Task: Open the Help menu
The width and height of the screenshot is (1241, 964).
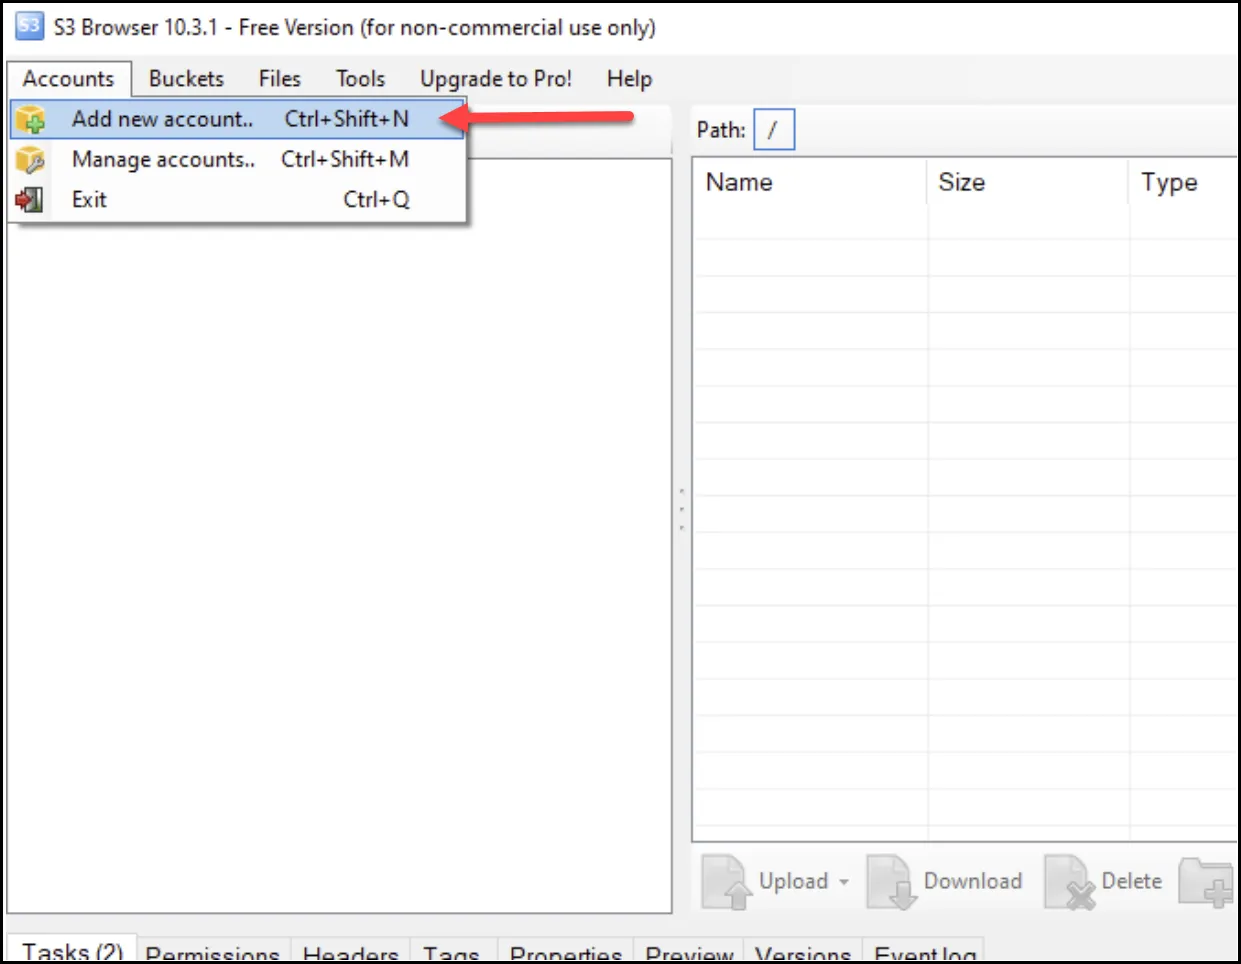Action: [629, 79]
